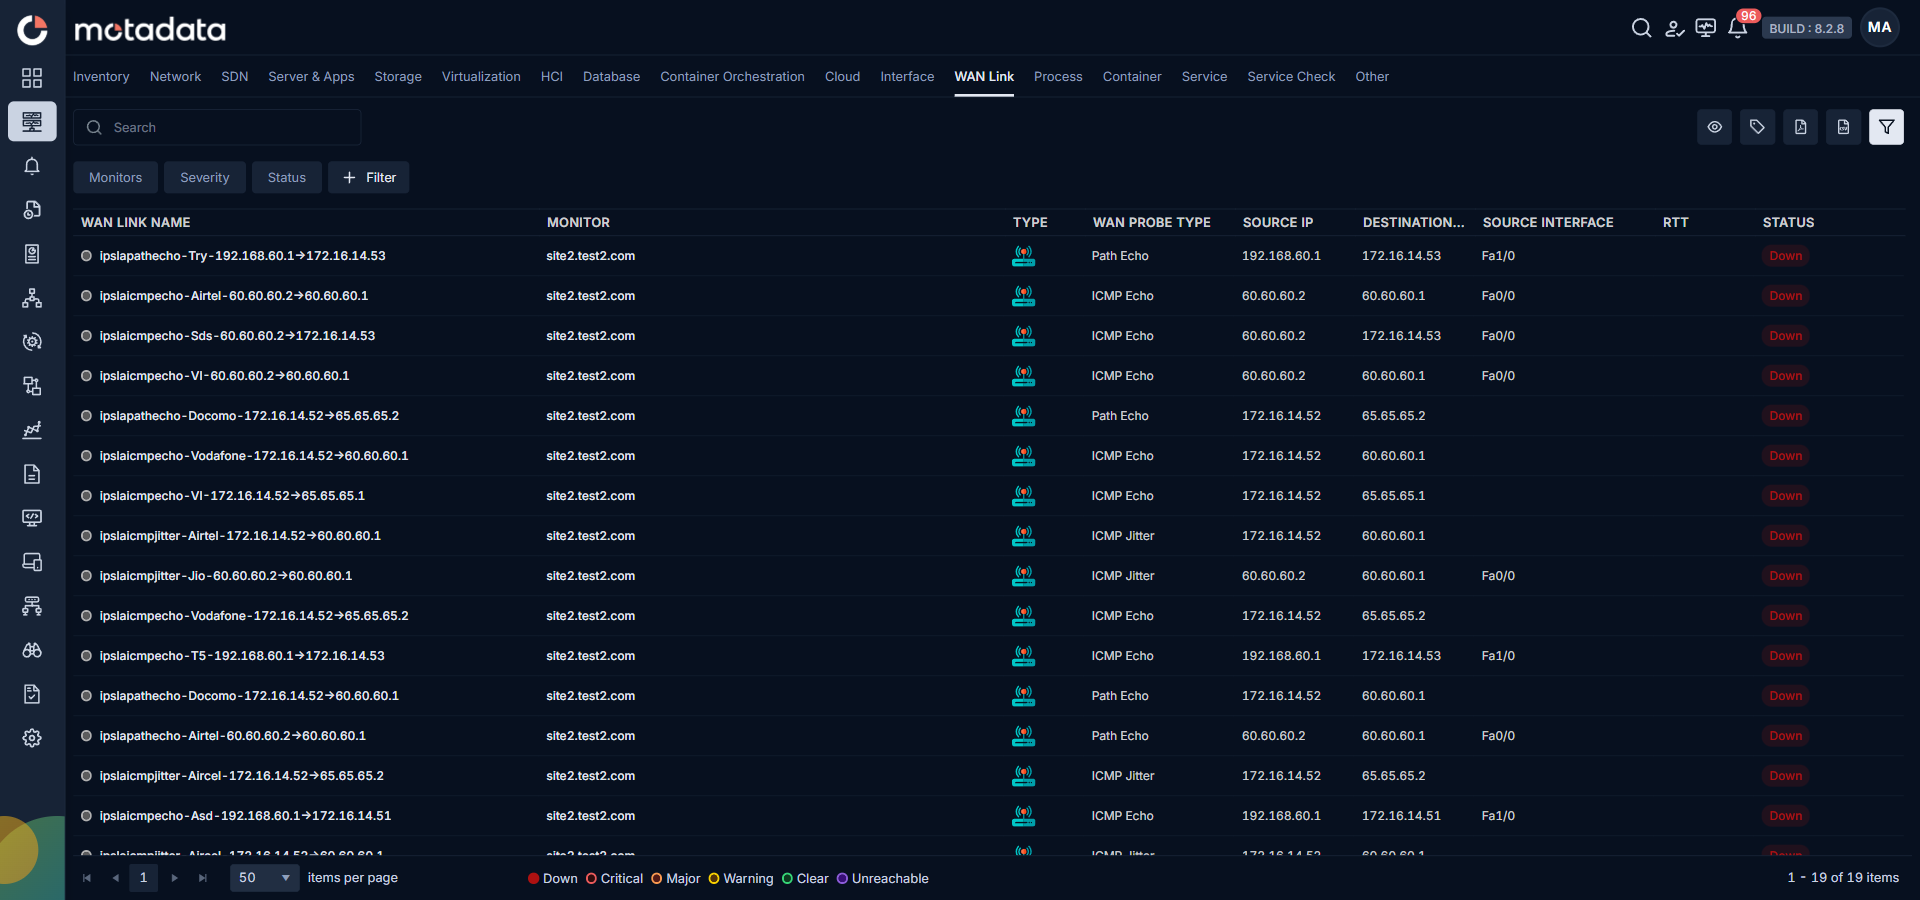Open the ipslapathecho-Try-192.168.60.1 WAN link
Screen dimensions: 1920x900
coord(242,256)
